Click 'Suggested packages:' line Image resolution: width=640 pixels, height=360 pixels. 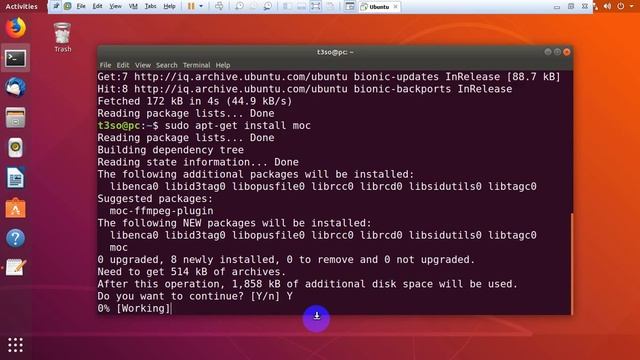[155, 199]
